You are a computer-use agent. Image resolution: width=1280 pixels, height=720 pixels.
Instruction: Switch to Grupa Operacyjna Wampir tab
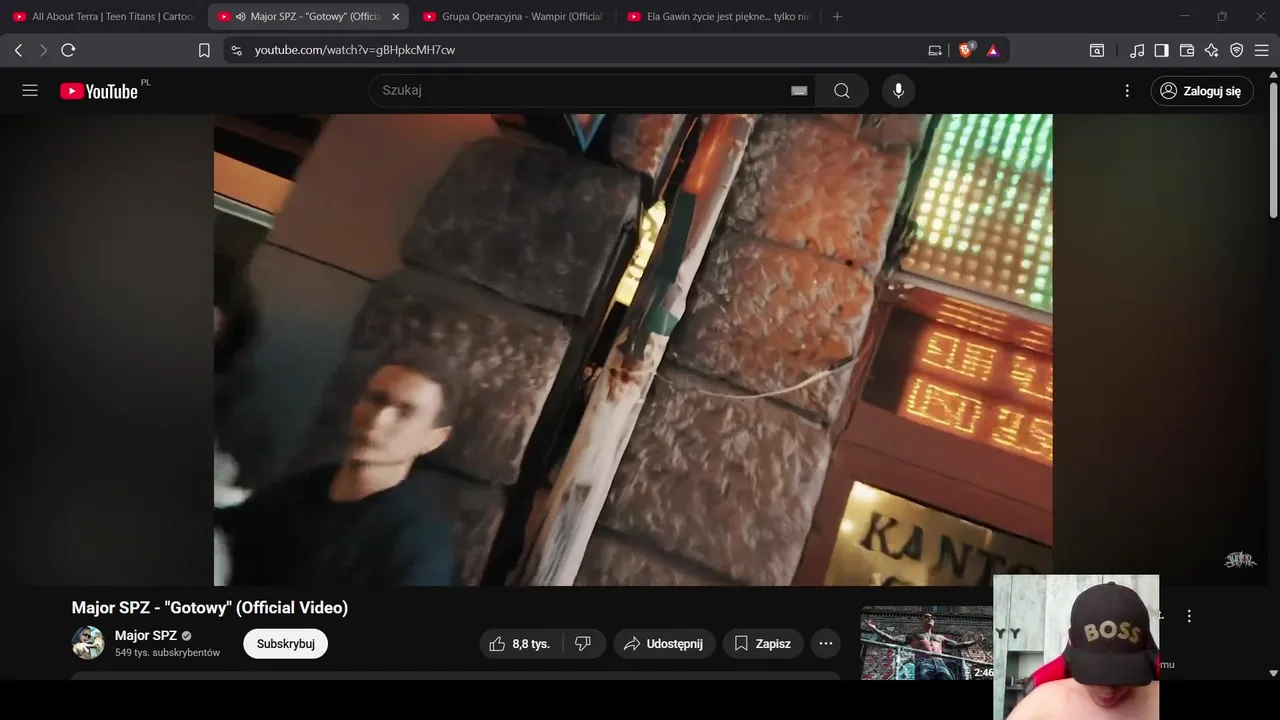point(511,17)
